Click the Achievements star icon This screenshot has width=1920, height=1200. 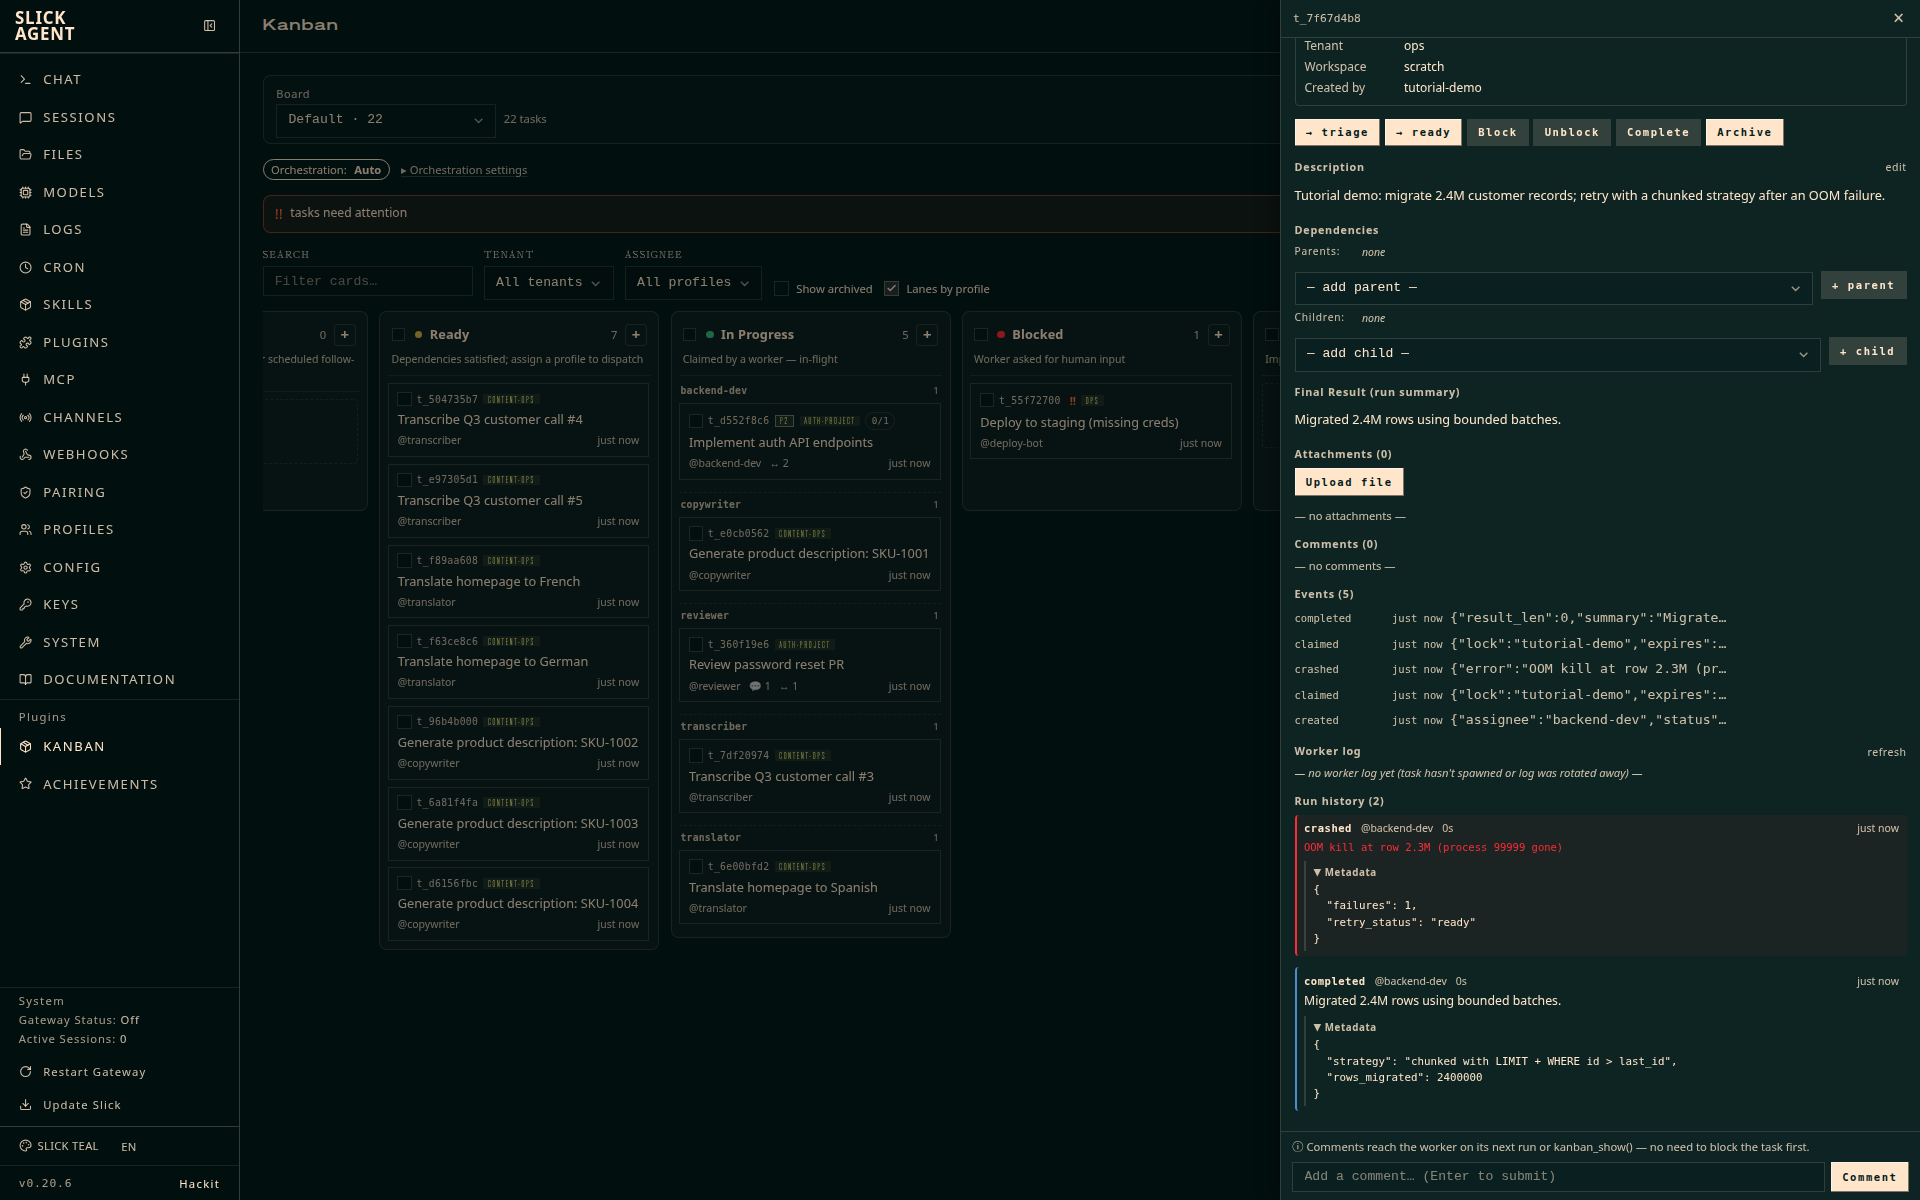pyautogui.click(x=26, y=784)
